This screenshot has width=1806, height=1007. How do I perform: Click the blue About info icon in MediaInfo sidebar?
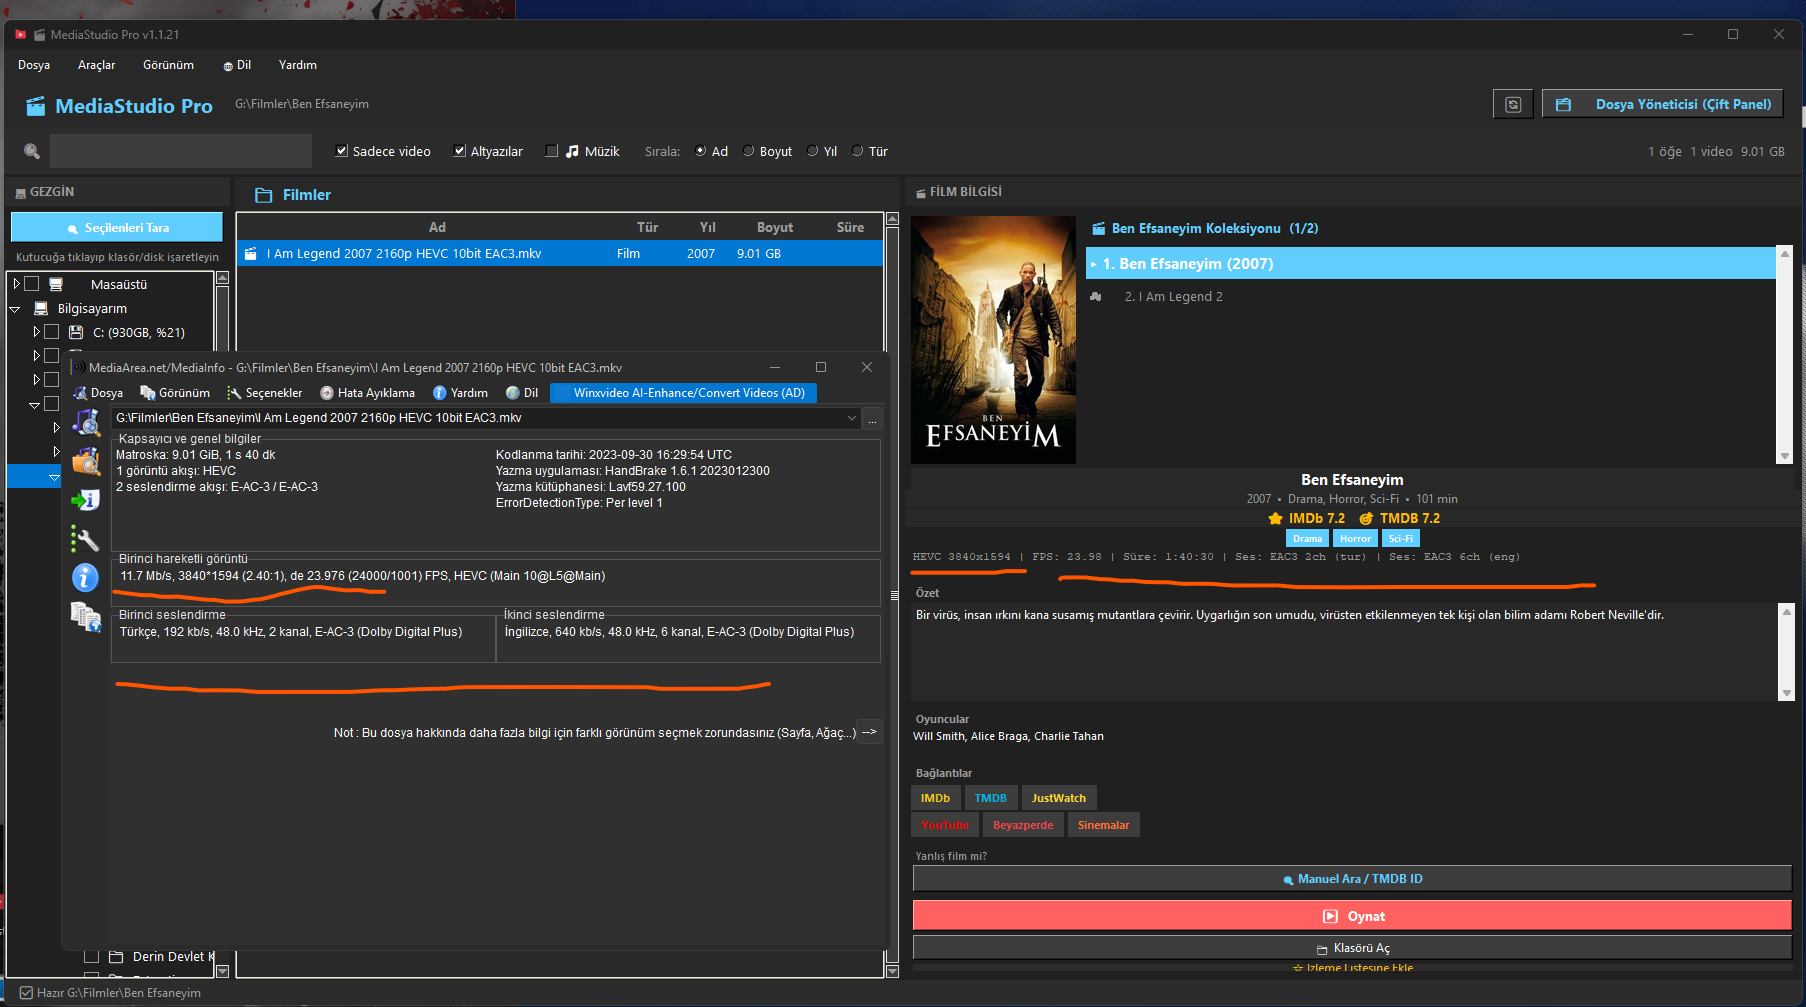[x=86, y=577]
